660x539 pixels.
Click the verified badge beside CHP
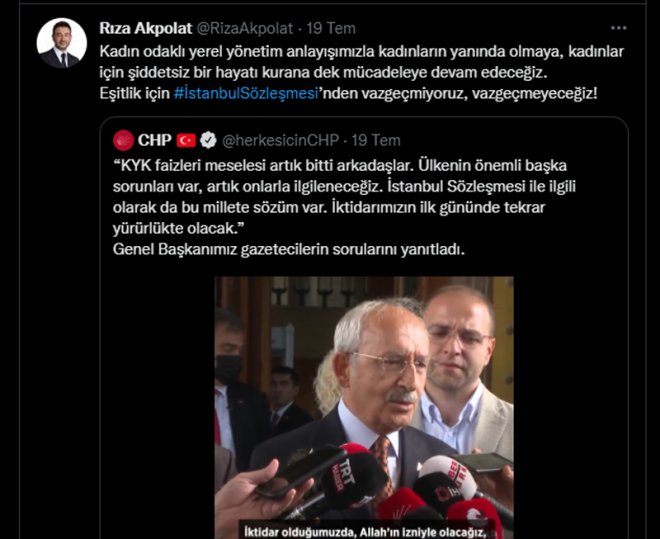pyautogui.click(x=208, y=140)
